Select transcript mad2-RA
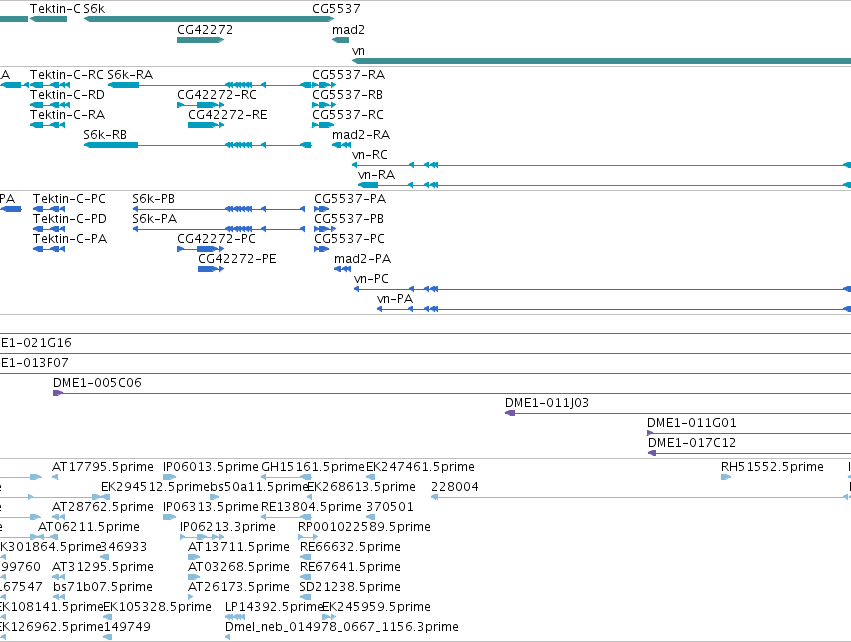The width and height of the screenshot is (851, 642). pos(341,145)
